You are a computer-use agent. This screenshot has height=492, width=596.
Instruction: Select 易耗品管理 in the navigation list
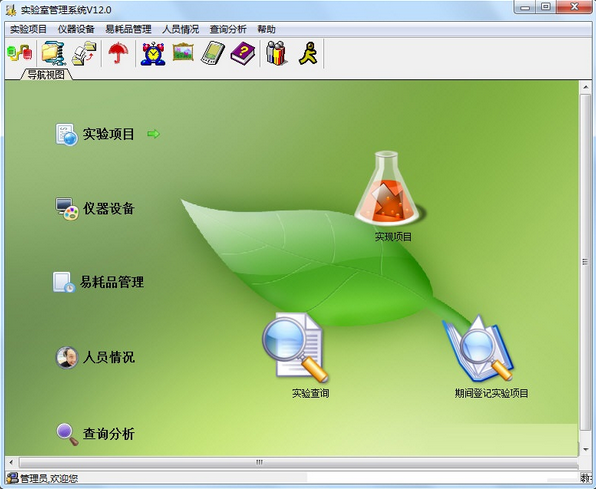112,282
